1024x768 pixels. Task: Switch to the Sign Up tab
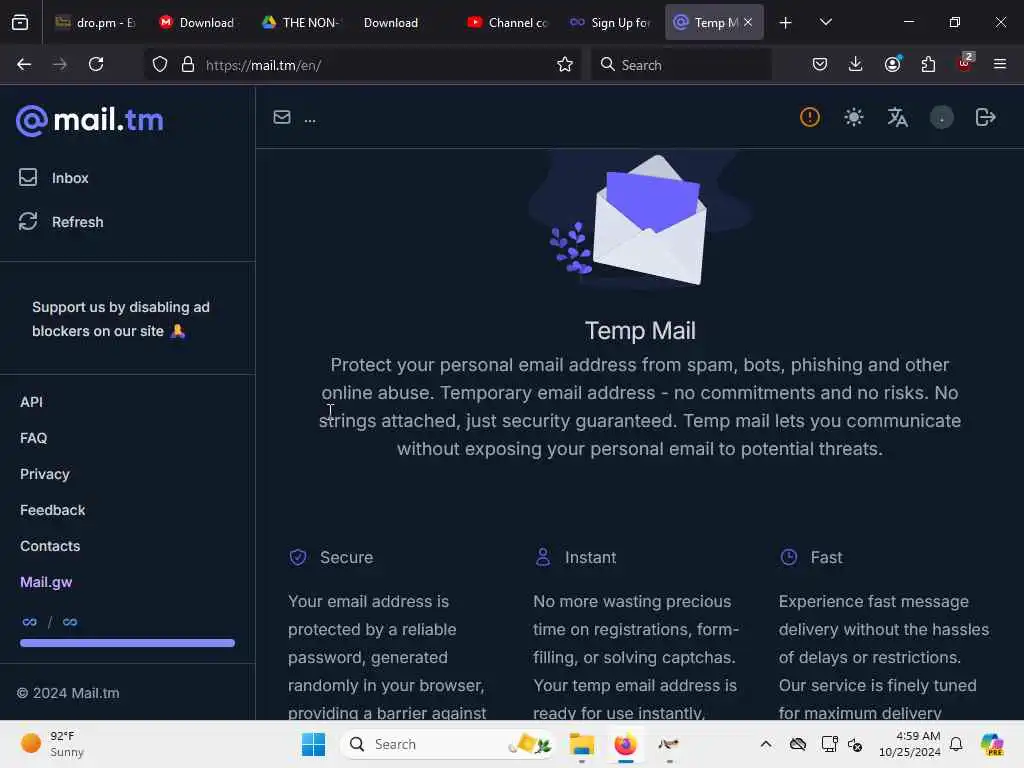611,23
